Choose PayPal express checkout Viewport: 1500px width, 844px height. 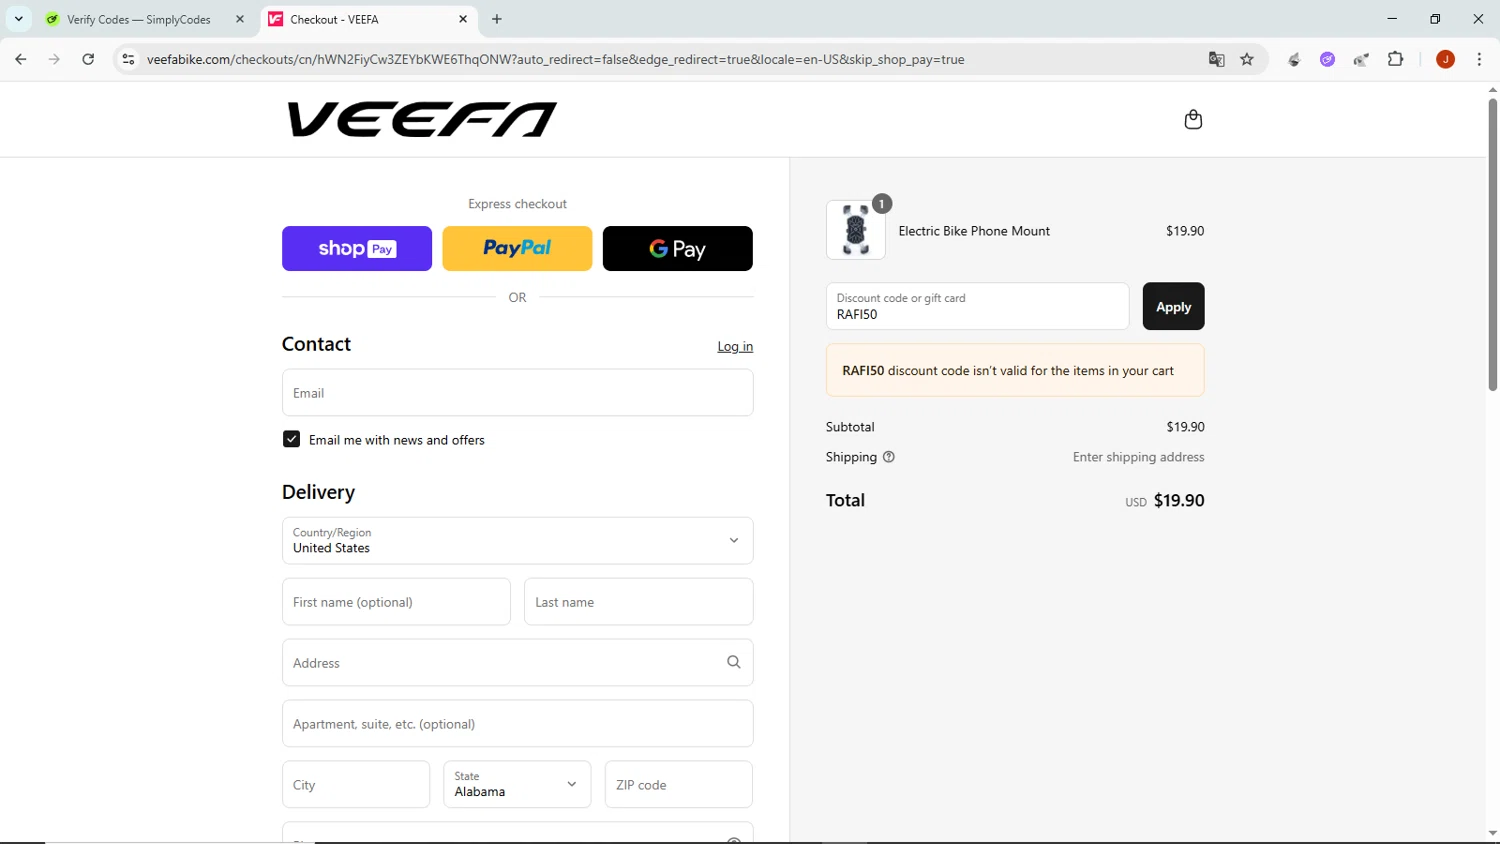point(517,248)
